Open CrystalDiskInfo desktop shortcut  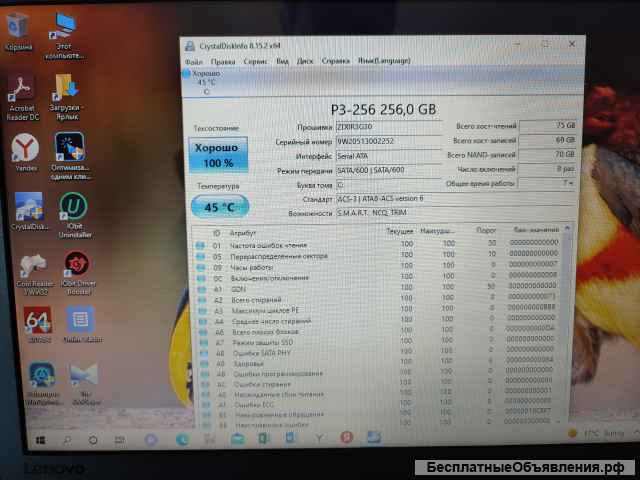pos(29,208)
